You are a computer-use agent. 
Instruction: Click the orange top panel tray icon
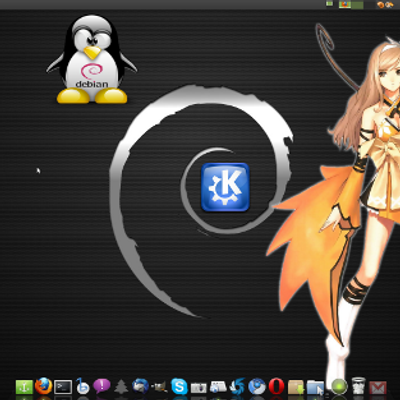click(380, 5)
